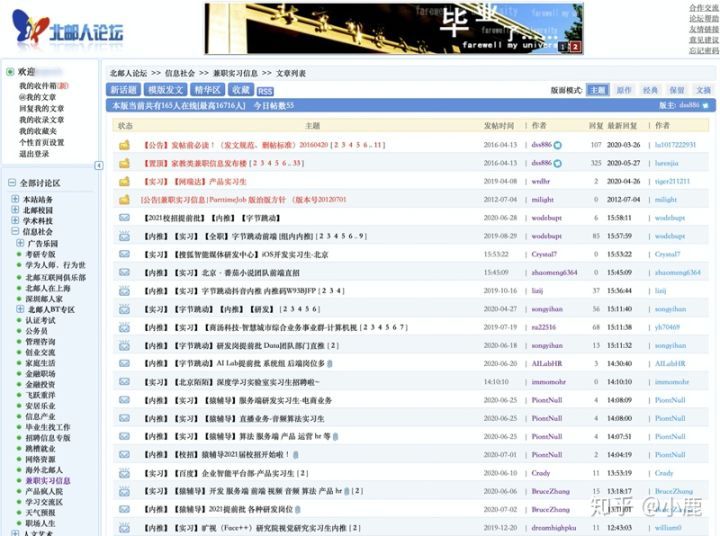Expand the 广告乐园 subsection
The width and height of the screenshot is (720, 536).
tap(20, 243)
